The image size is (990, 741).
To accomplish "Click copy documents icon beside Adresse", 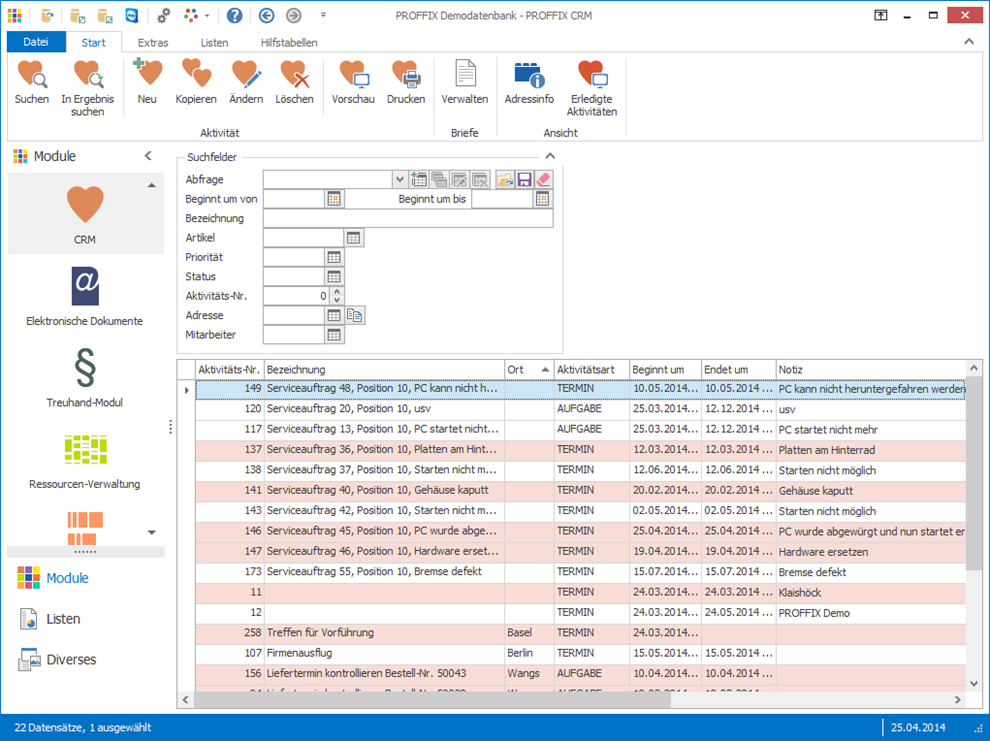I will (x=355, y=316).
